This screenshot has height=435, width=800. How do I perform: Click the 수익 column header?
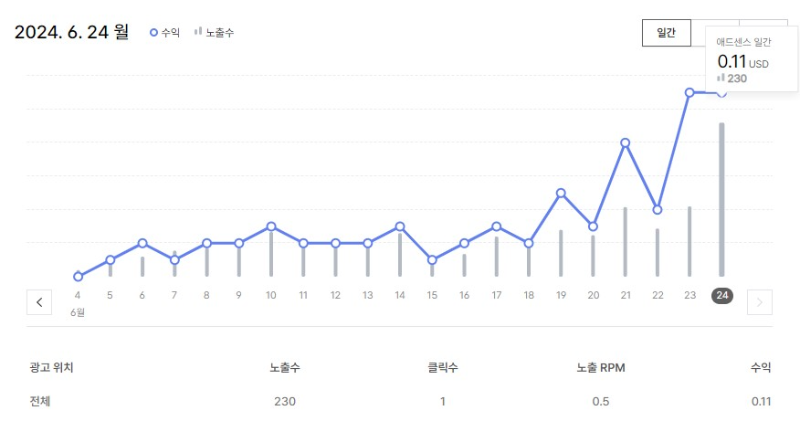pos(761,367)
